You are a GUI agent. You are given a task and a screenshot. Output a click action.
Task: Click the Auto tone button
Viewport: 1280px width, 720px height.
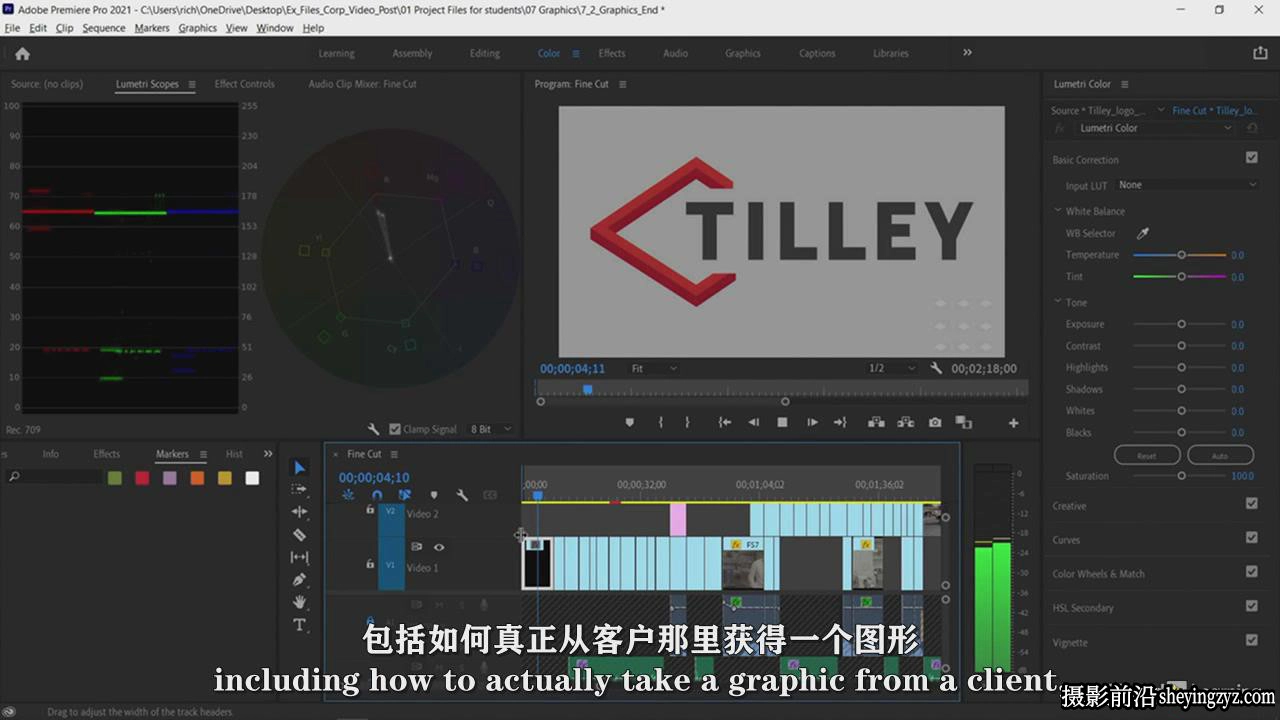pyautogui.click(x=1220, y=455)
